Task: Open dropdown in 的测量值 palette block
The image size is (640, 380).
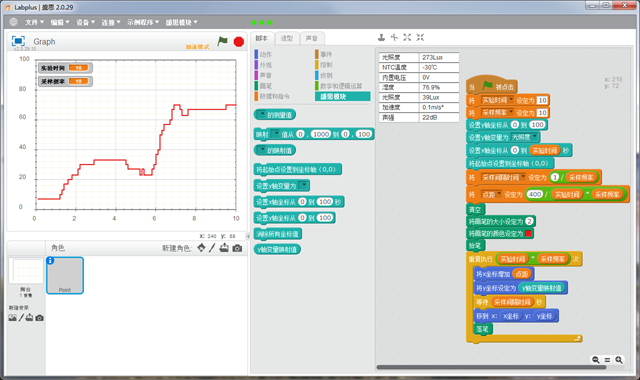Action: click(262, 115)
